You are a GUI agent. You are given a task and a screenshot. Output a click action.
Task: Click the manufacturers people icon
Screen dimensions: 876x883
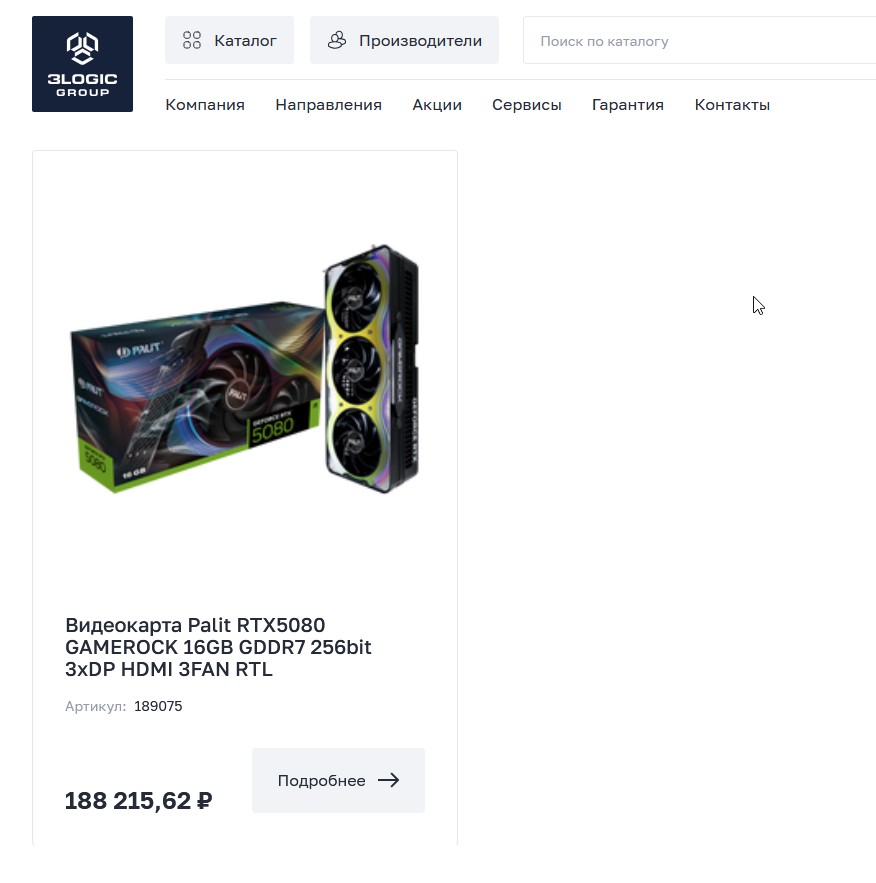(337, 40)
